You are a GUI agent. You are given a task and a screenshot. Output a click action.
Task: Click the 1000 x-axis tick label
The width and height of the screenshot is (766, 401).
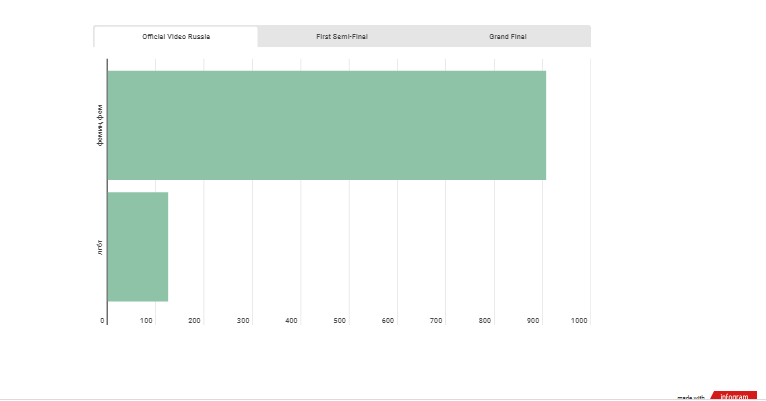(x=580, y=321)
